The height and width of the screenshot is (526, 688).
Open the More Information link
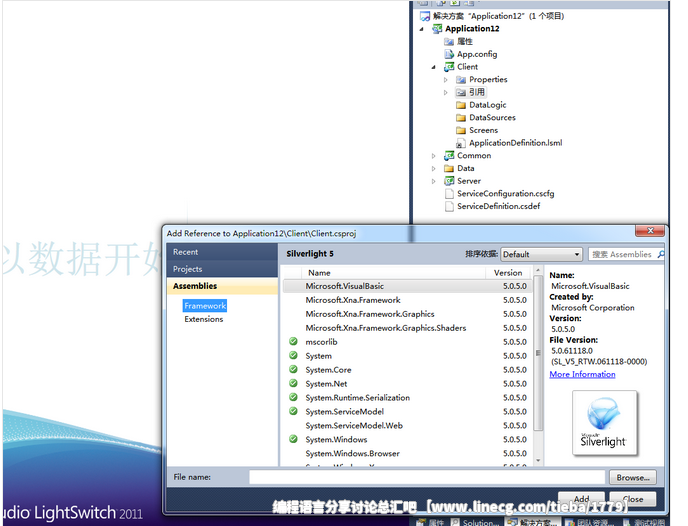click(x=582, y=374)
